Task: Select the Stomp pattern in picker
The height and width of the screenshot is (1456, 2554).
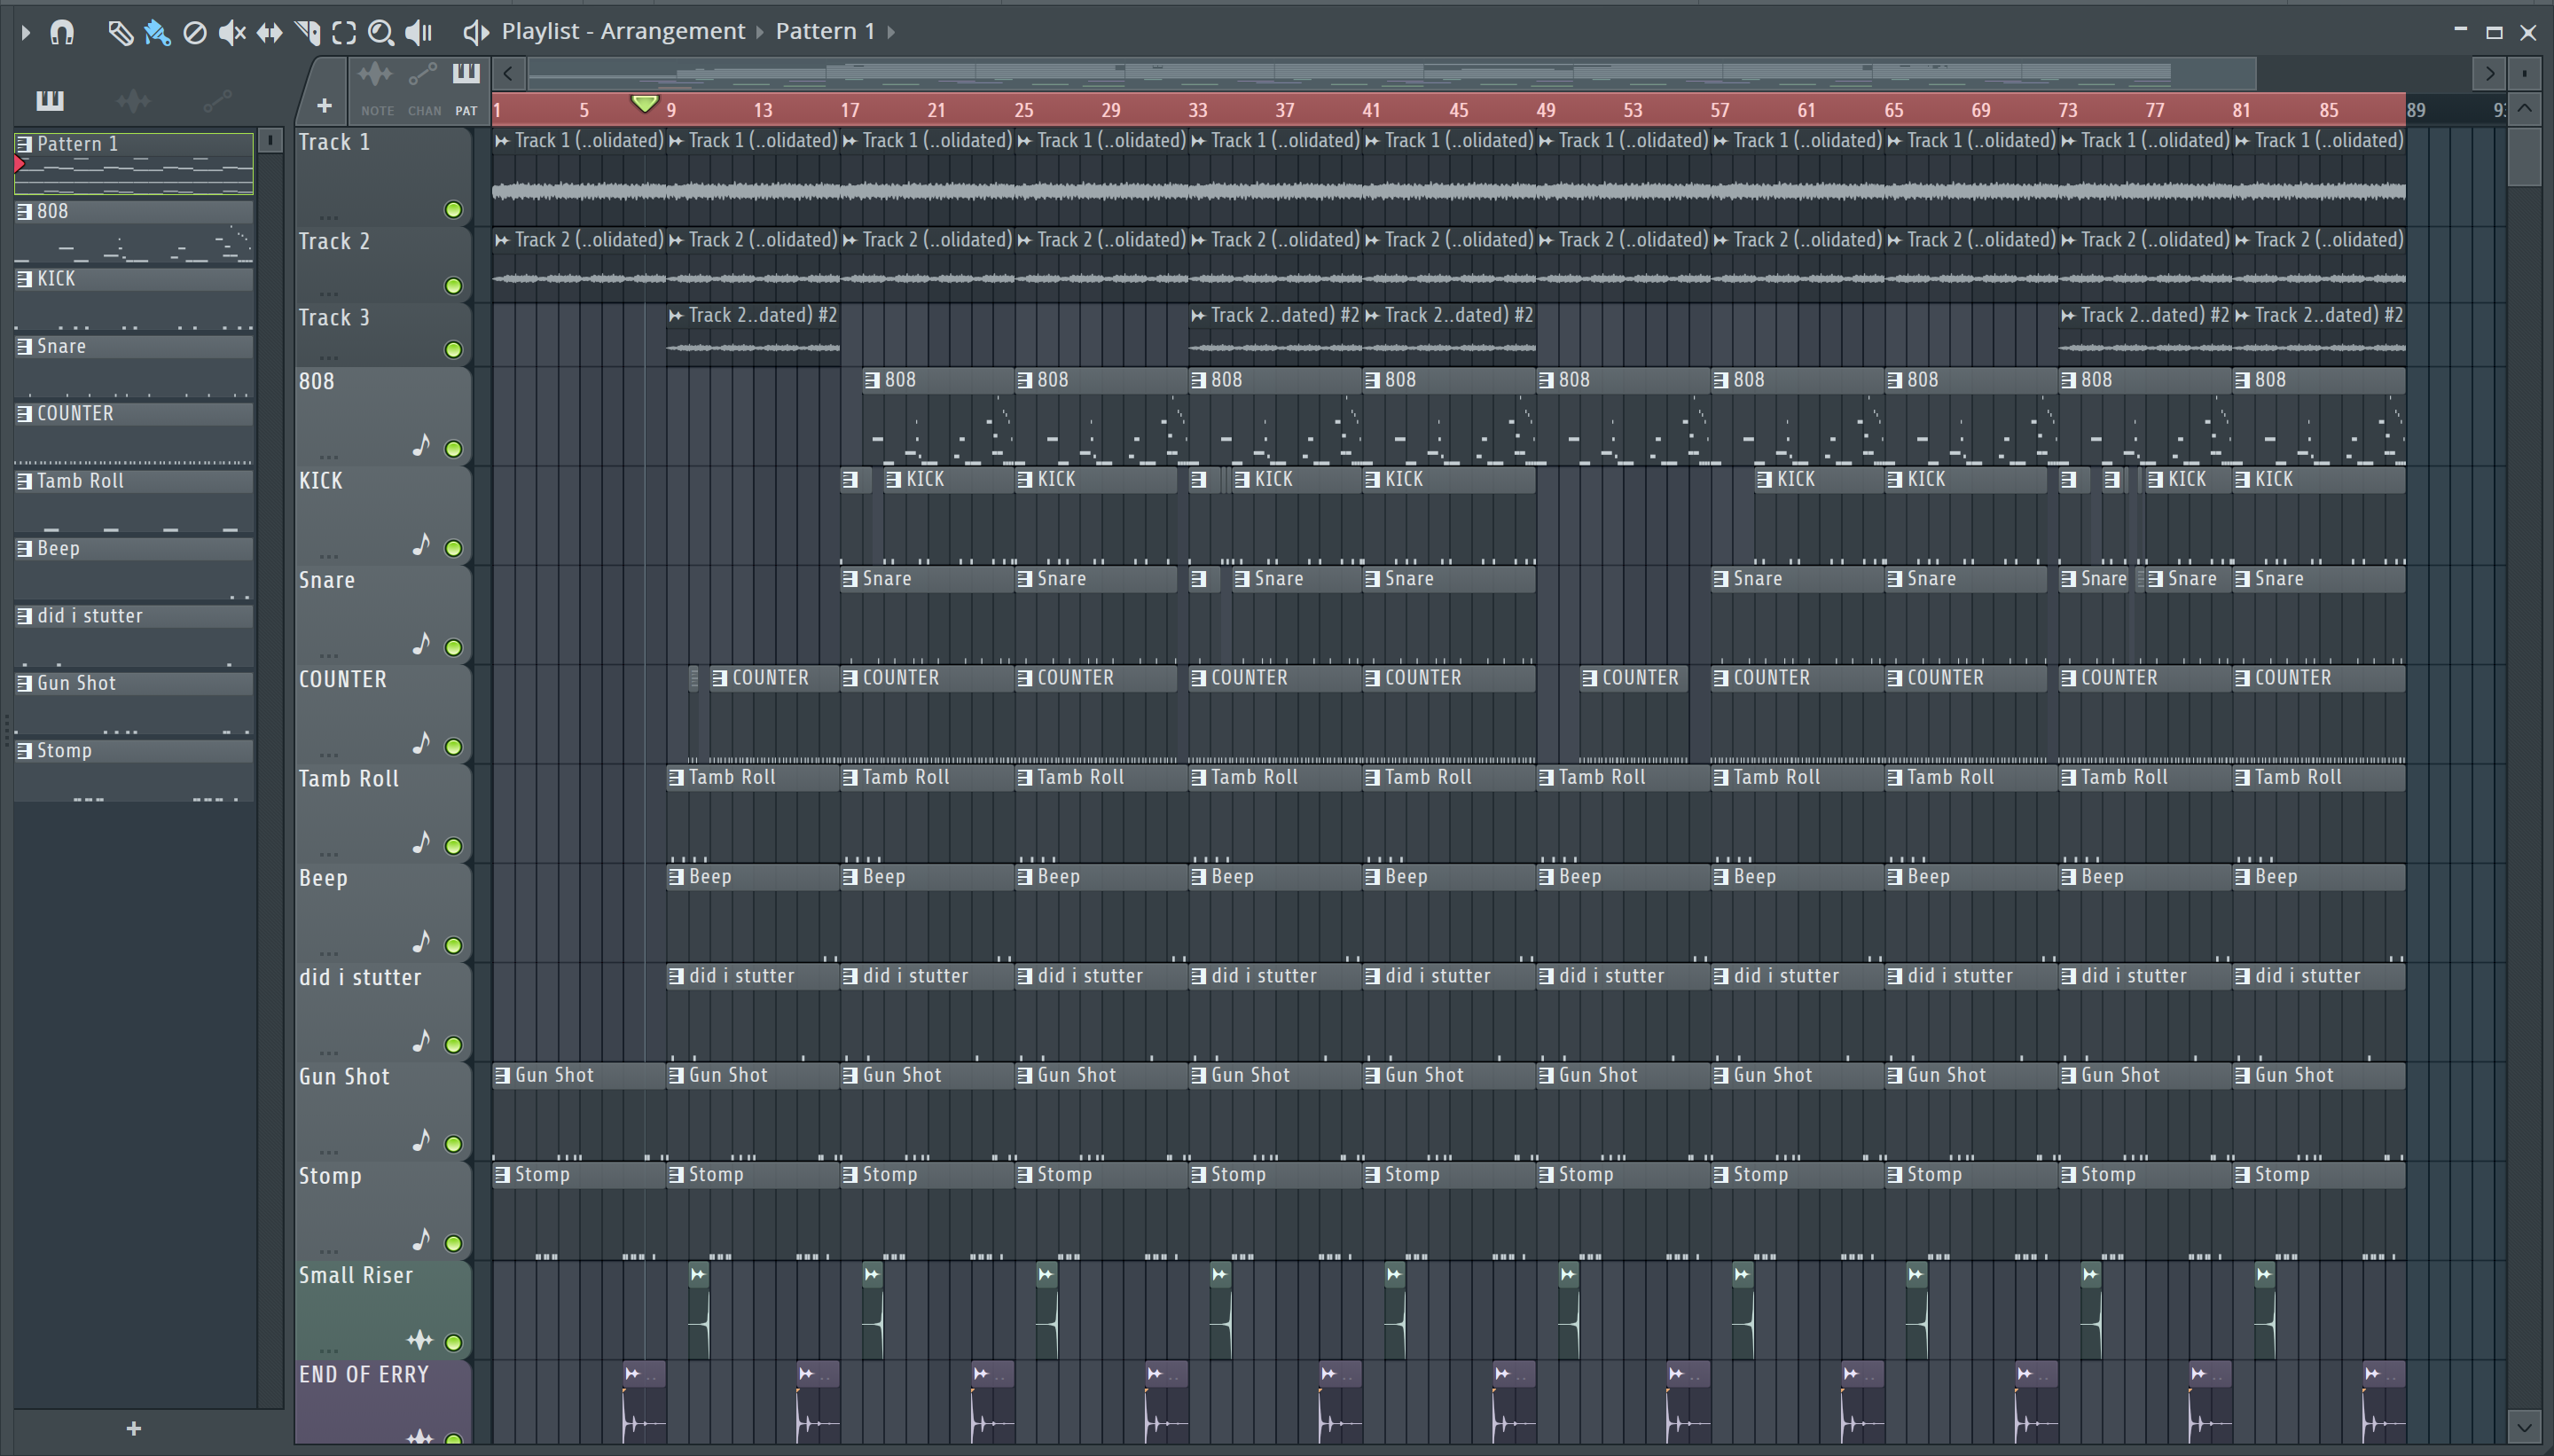Action: (134, 772)
